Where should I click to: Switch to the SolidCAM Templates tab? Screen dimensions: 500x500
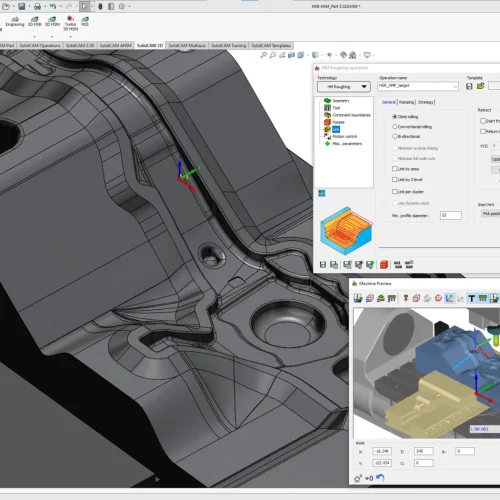point(271,45)
